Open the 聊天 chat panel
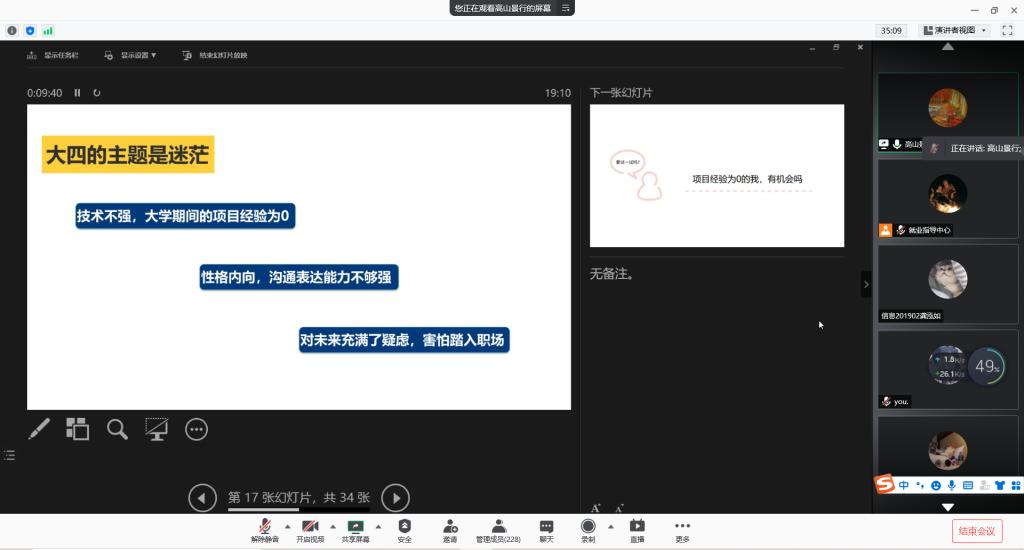The image size is (1024, 550). (546, 530)
